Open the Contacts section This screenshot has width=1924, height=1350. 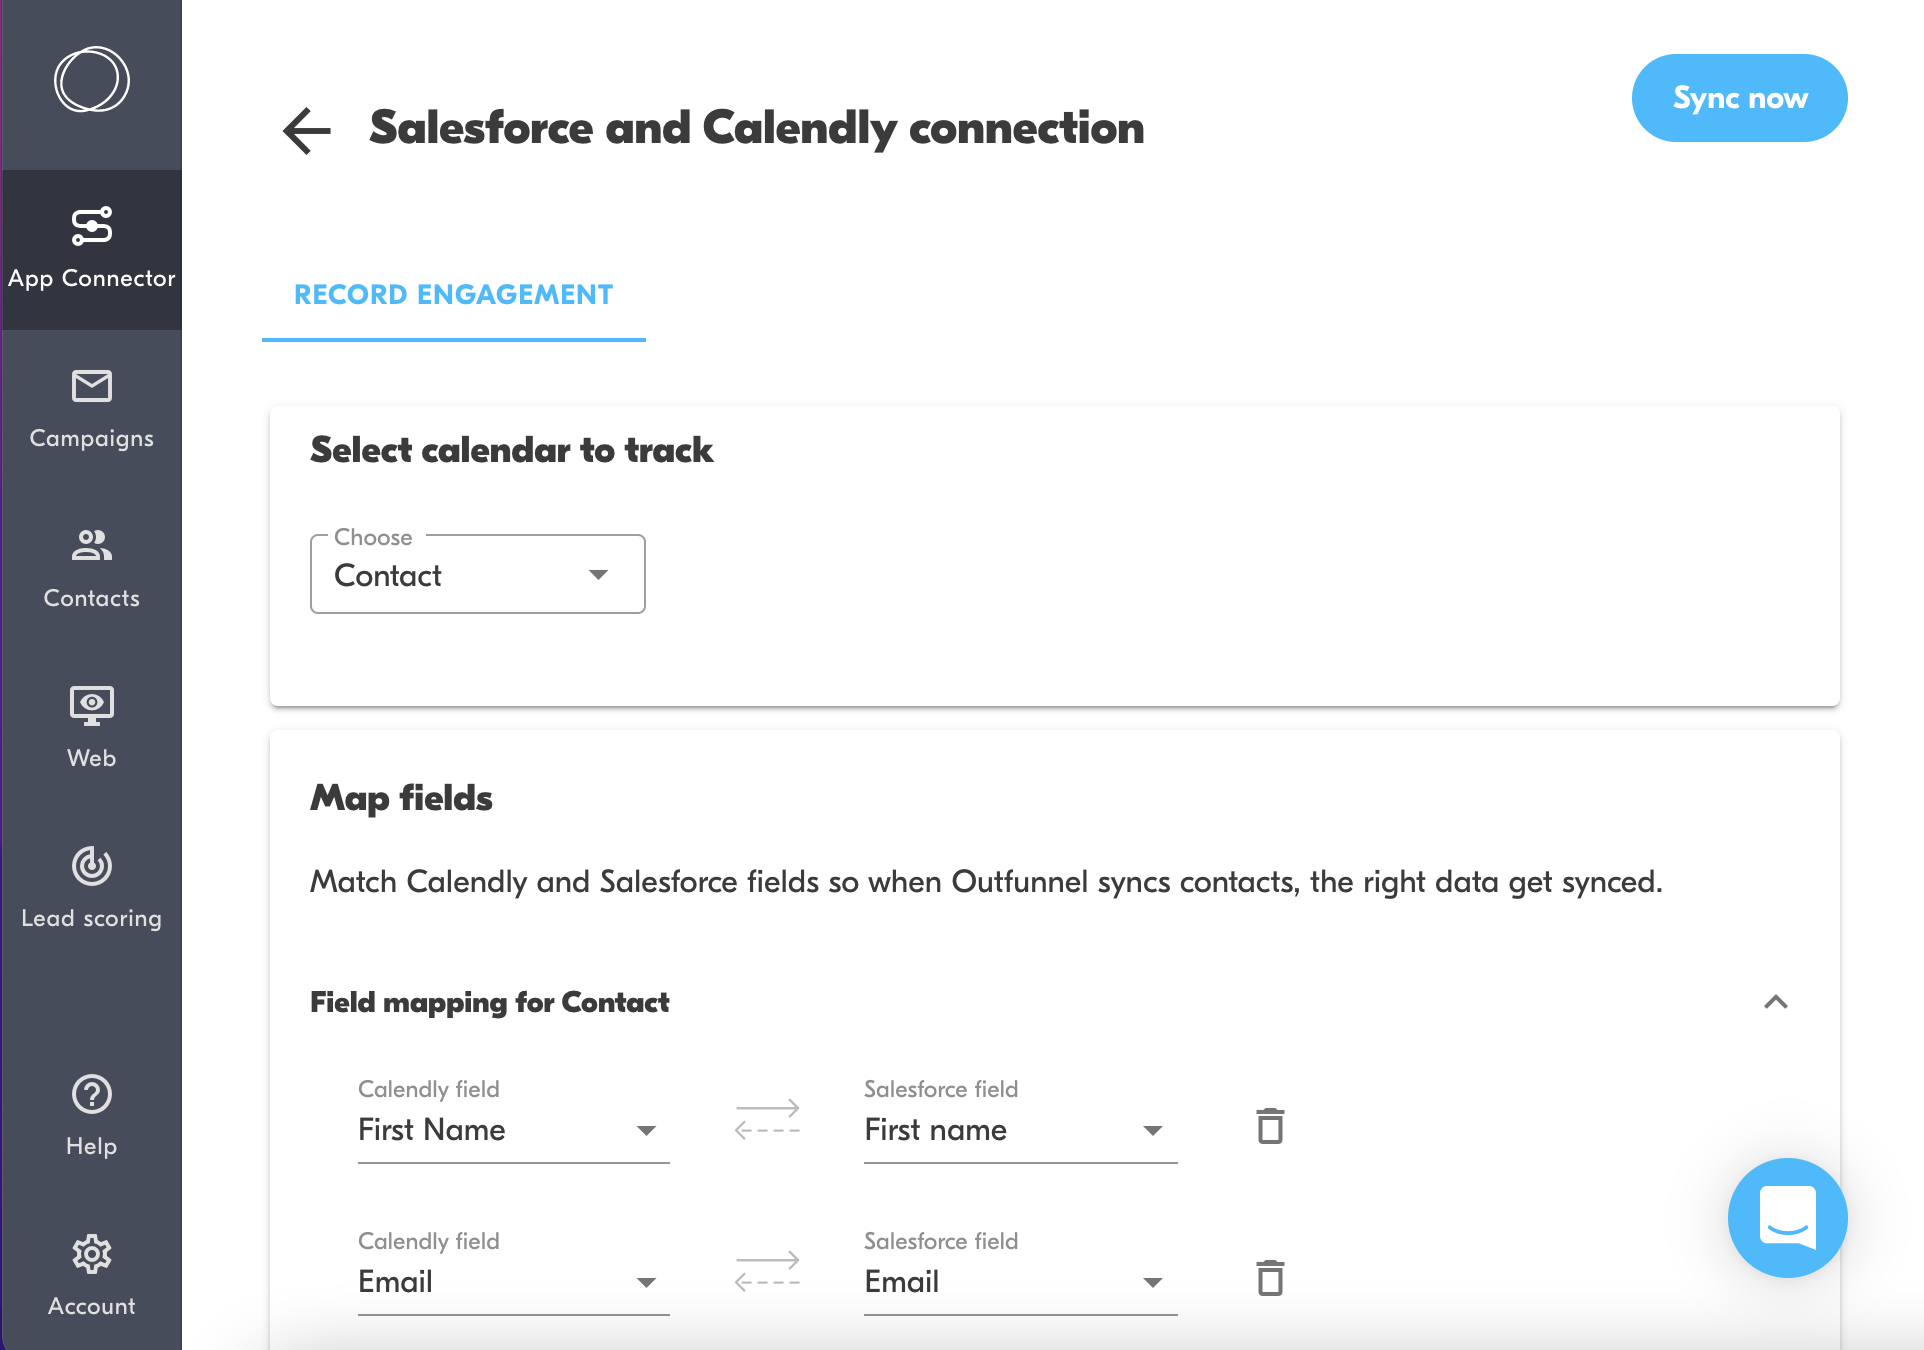[x=91, y=565]
